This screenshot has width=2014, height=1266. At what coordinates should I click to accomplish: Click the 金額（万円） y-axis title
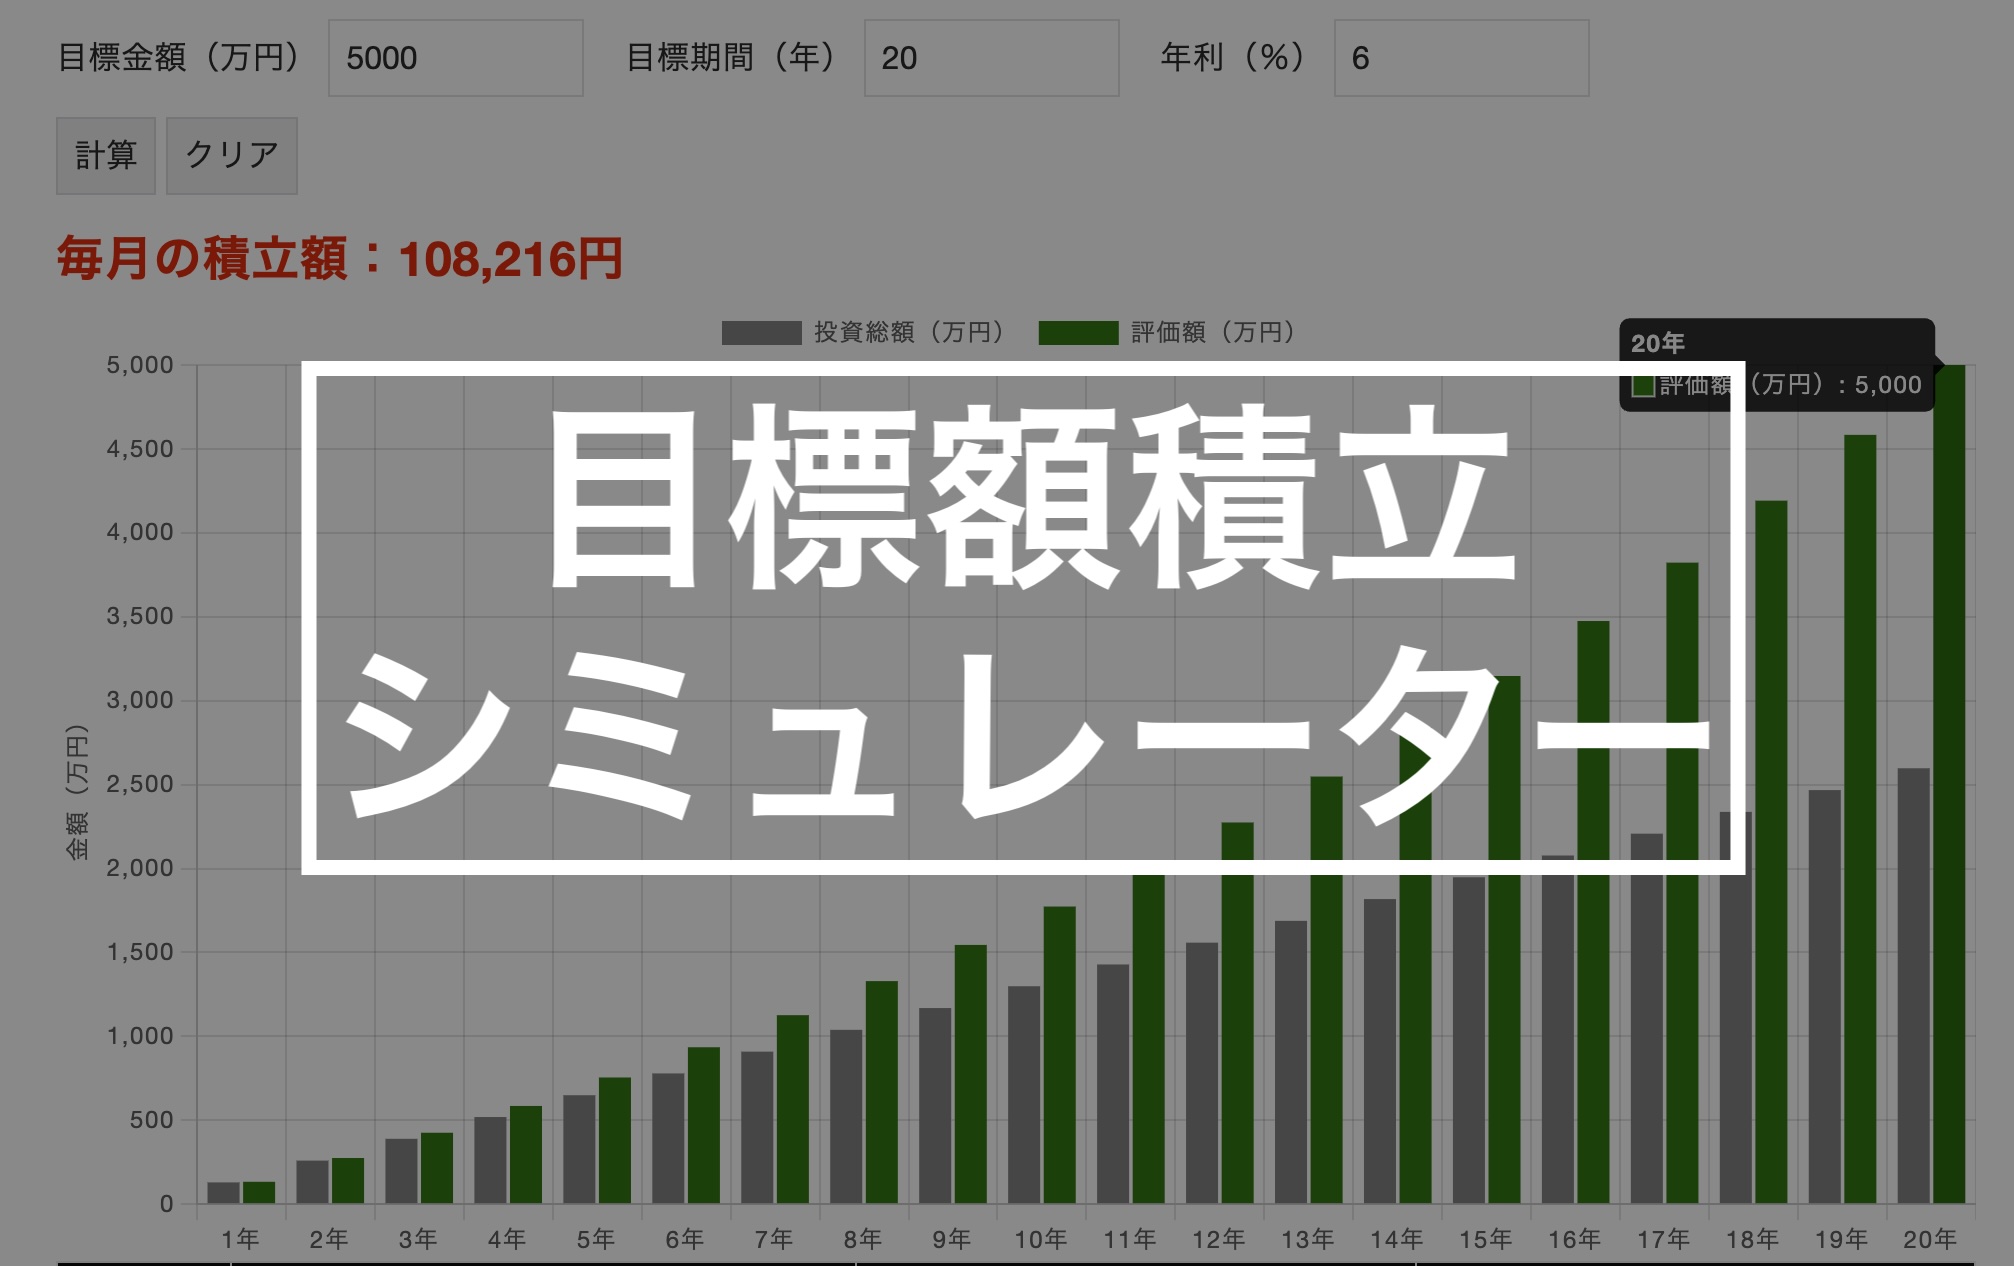77,792
